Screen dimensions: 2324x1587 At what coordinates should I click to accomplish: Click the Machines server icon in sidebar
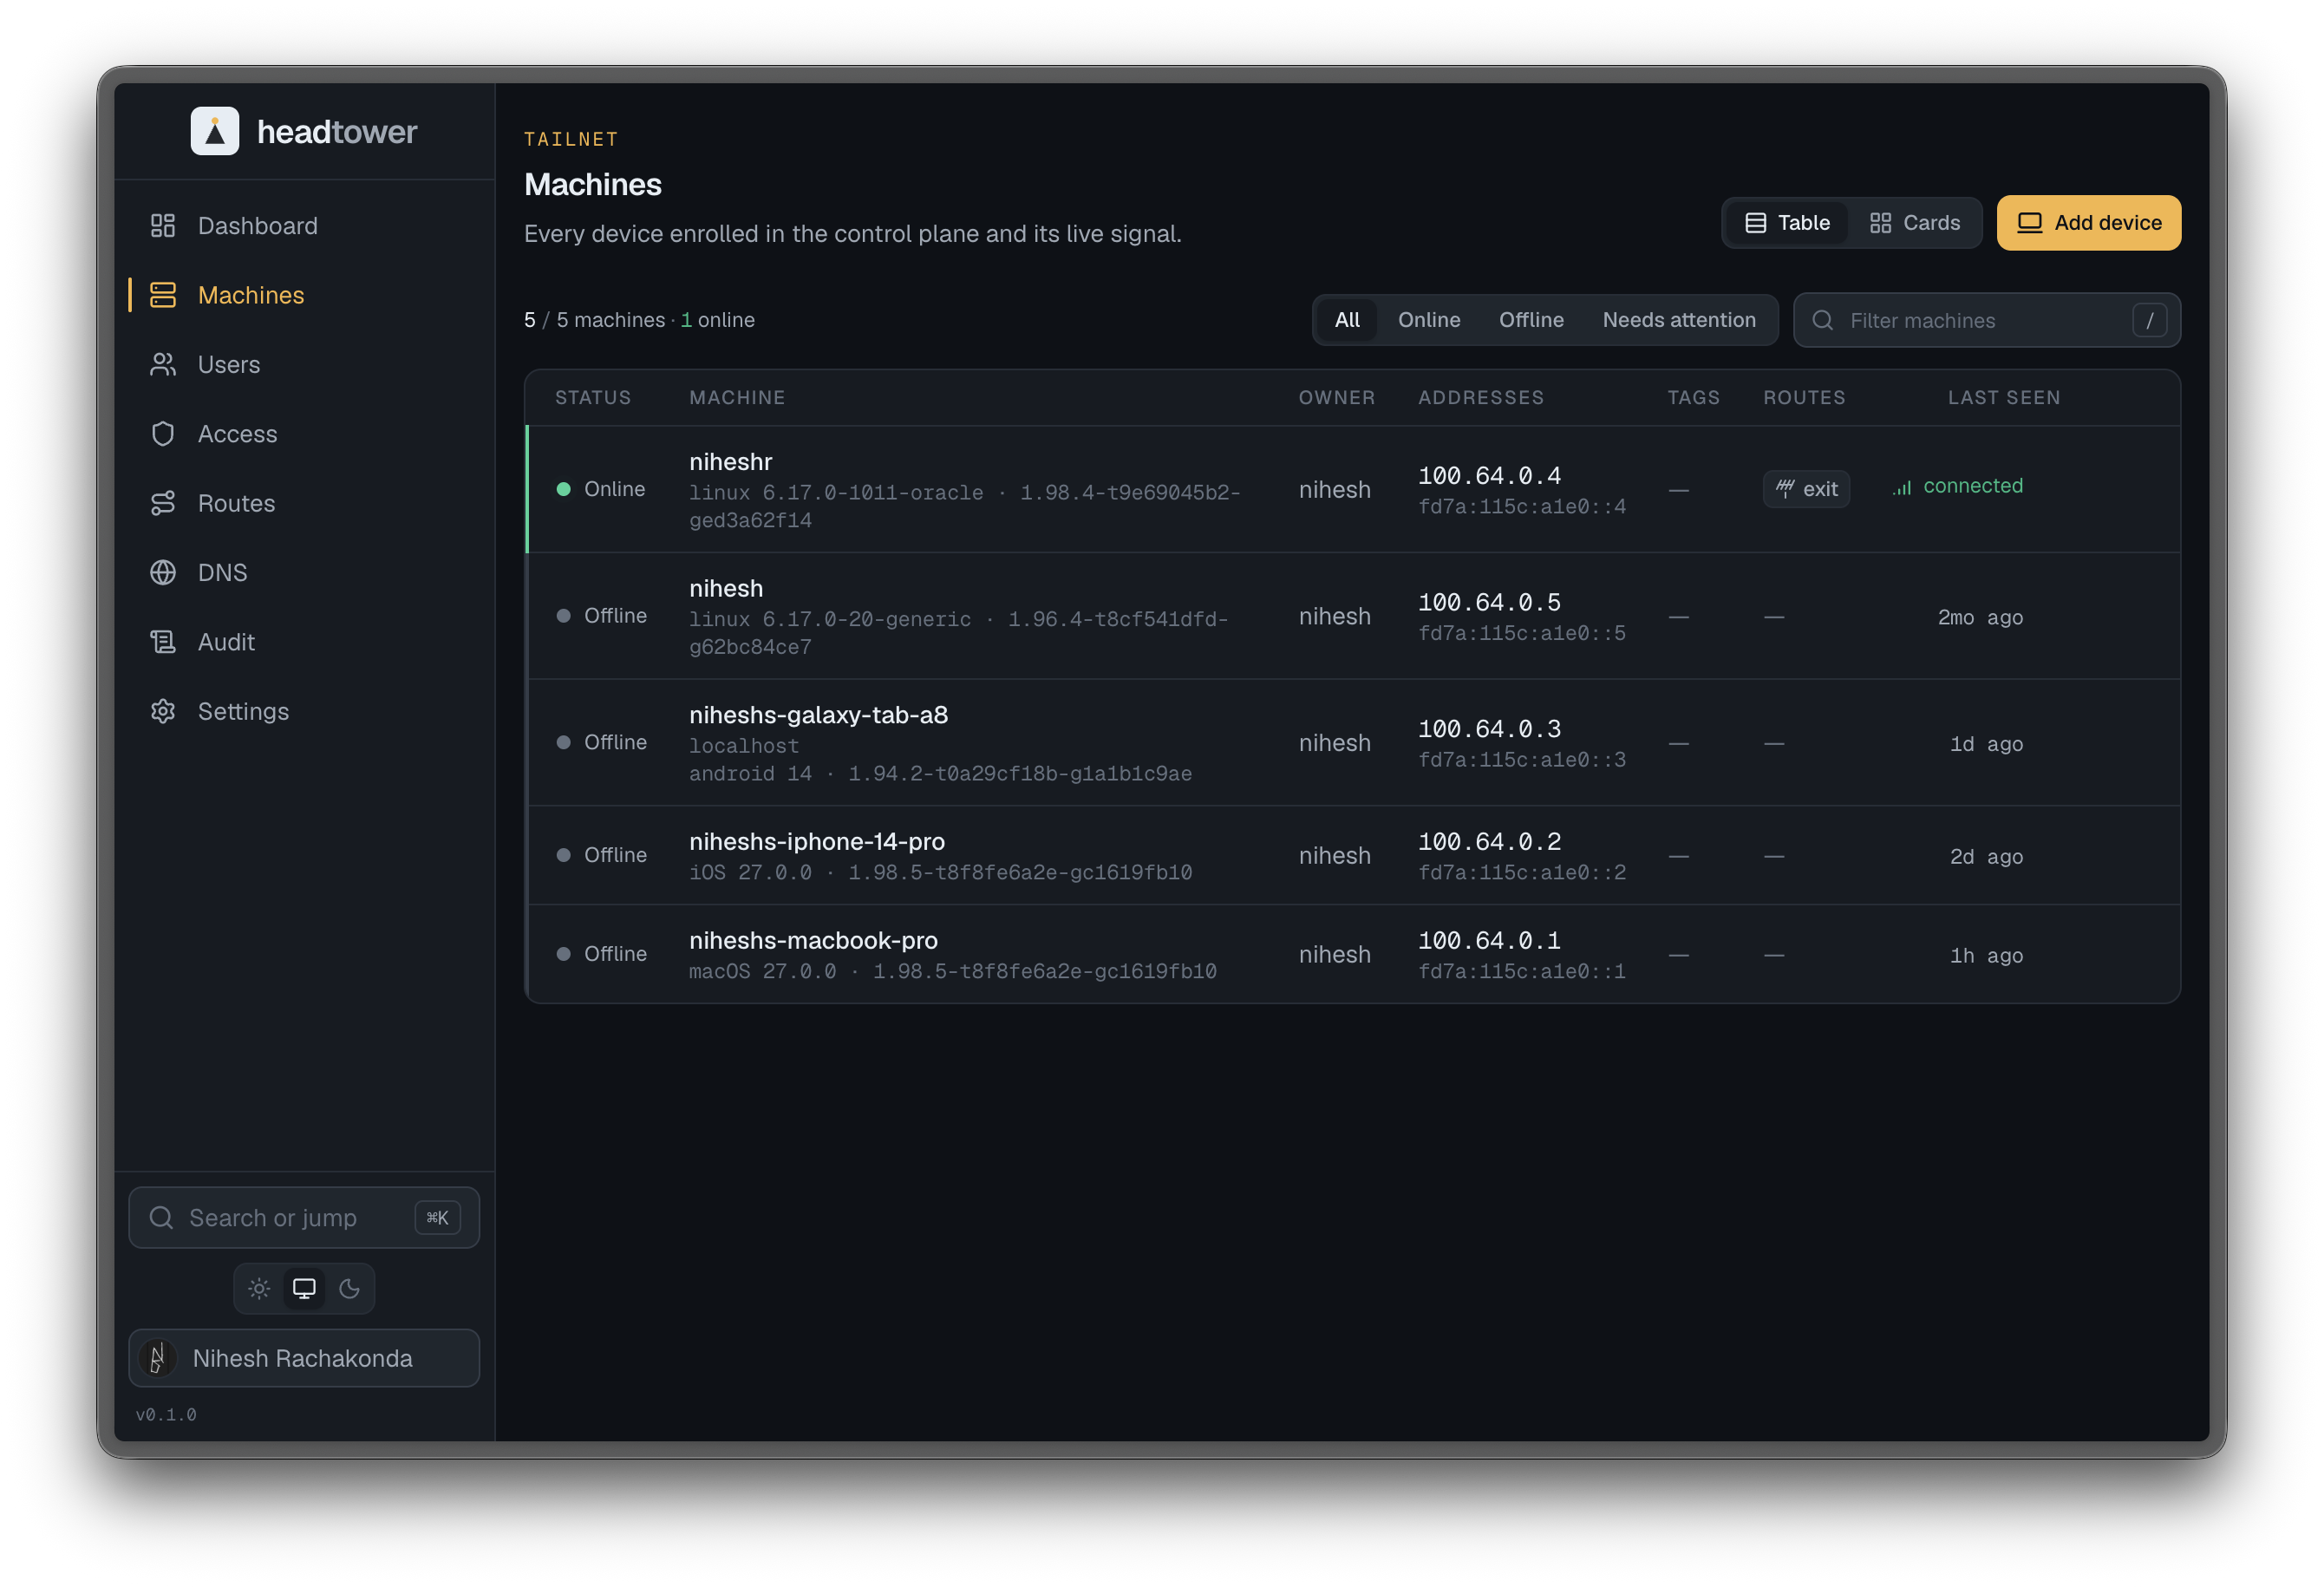tap(163, 295)
